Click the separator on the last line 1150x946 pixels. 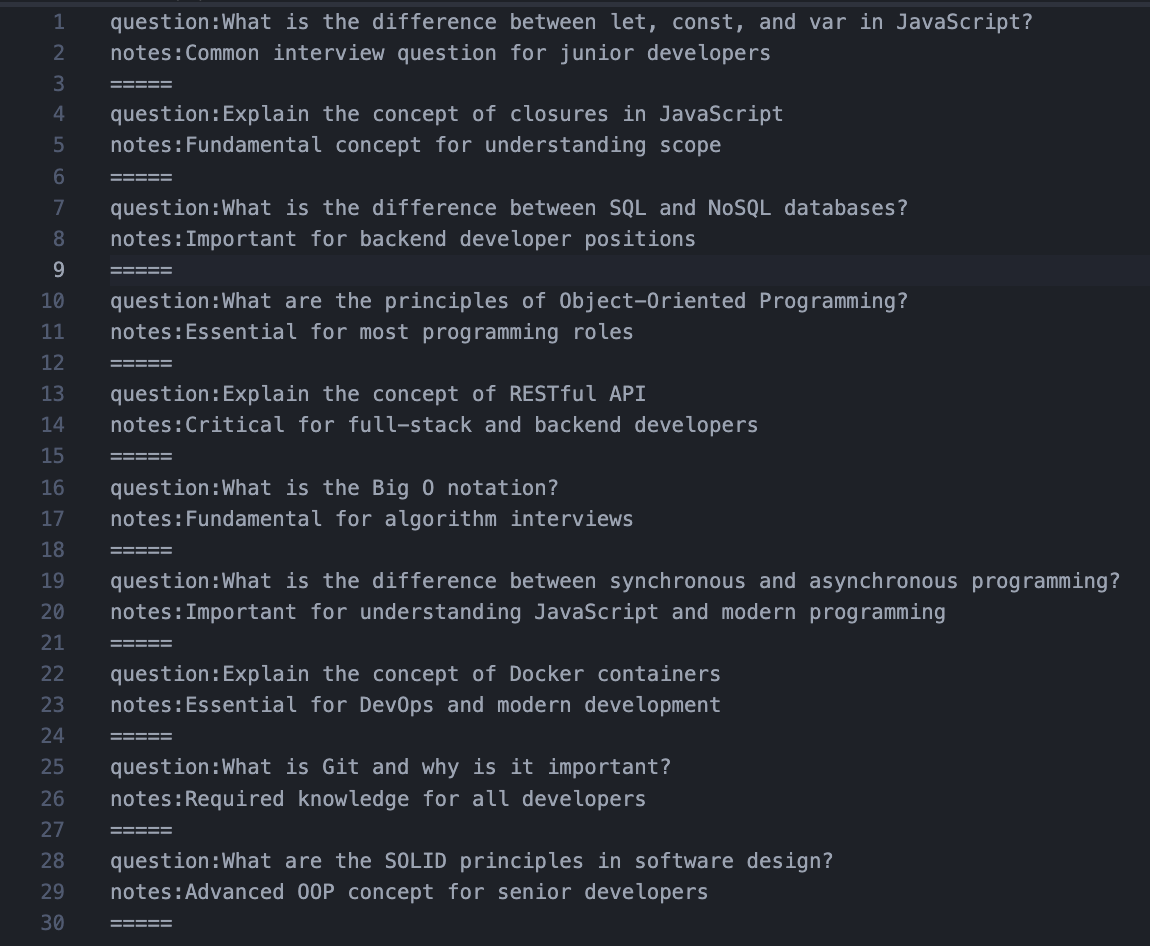click(141, 923)
